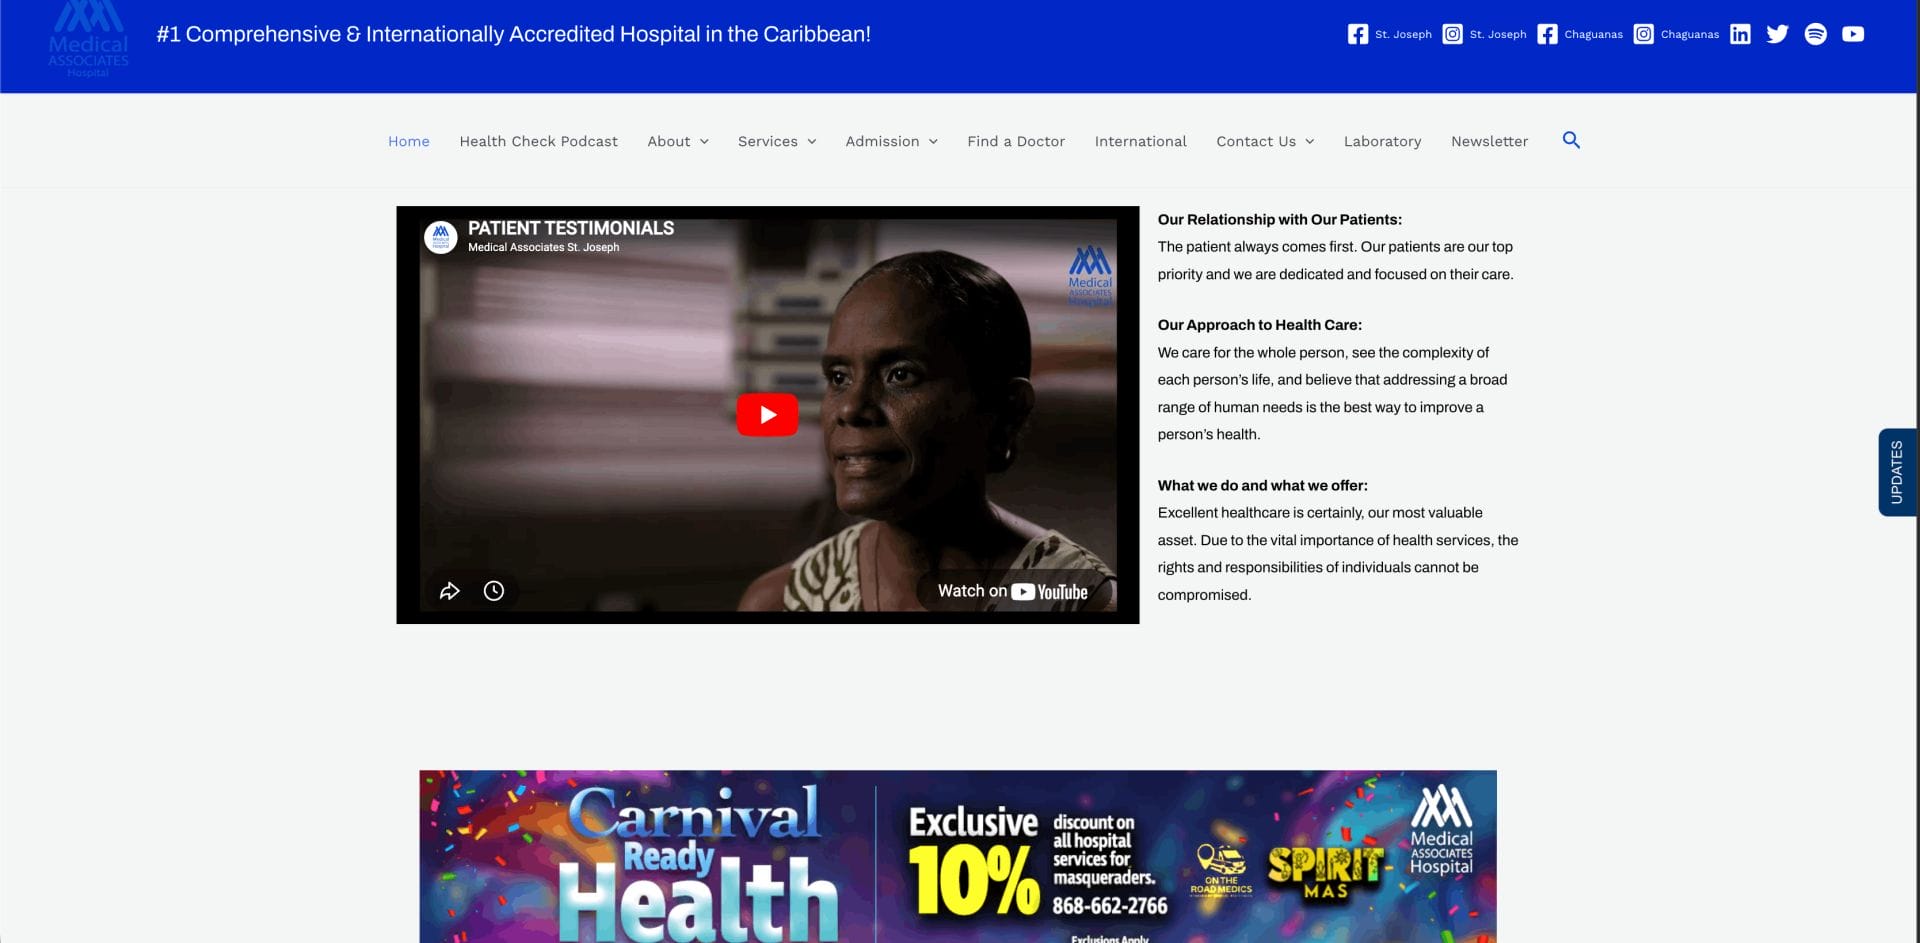Open the Chaguanas Facebook page icon

[1547, 34]
